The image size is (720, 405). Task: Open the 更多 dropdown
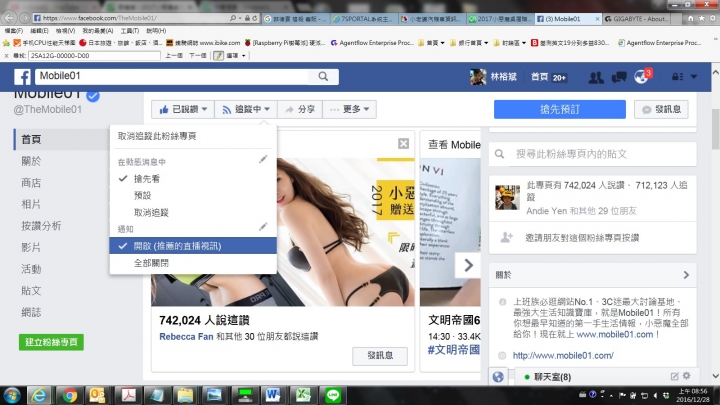click(x=349, y=109)
